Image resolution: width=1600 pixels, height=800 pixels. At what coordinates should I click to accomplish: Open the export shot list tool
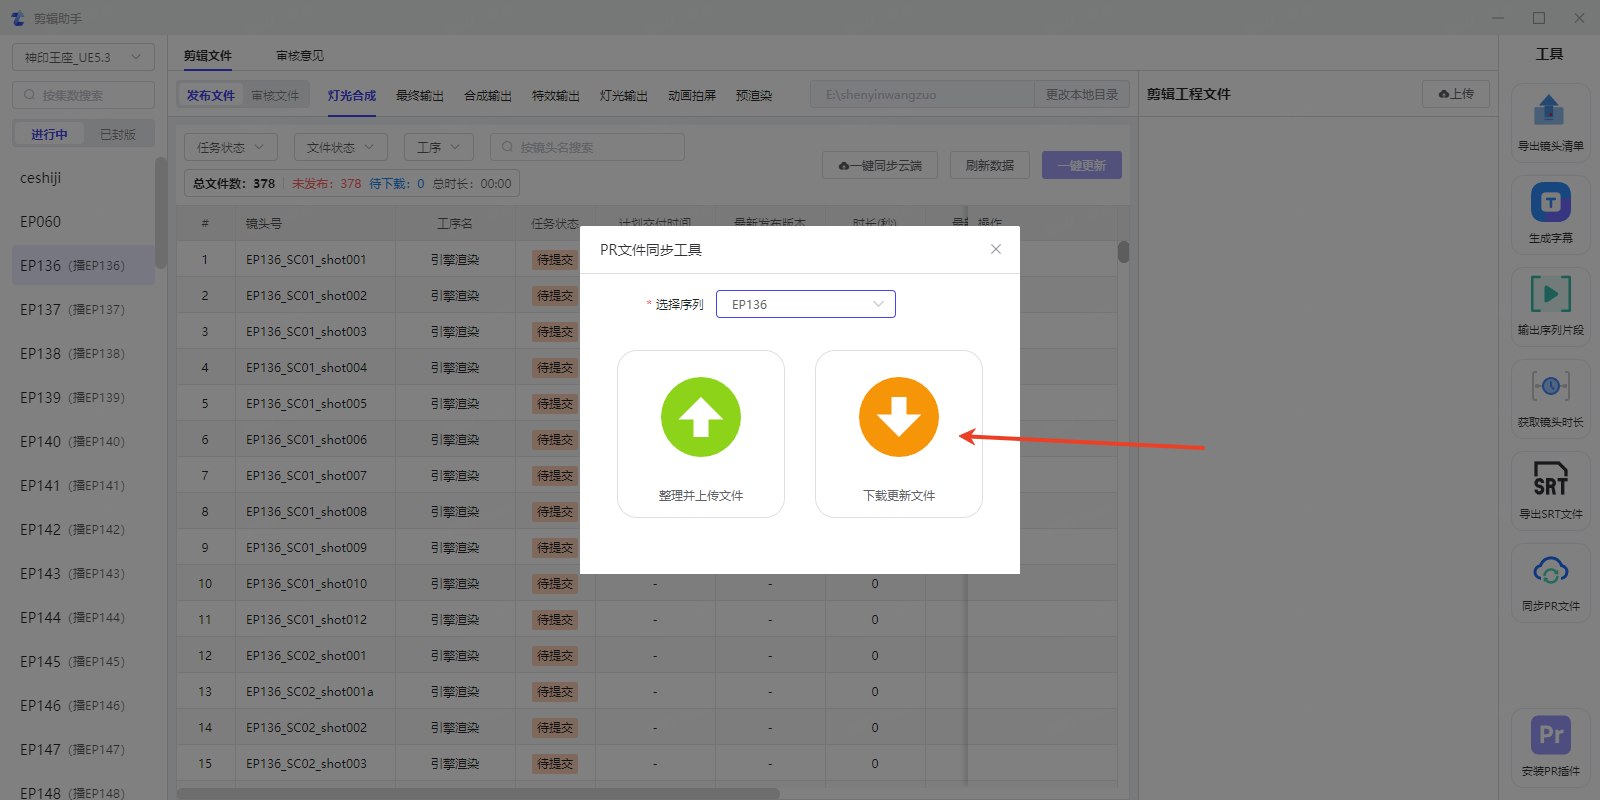[1550, 112]
